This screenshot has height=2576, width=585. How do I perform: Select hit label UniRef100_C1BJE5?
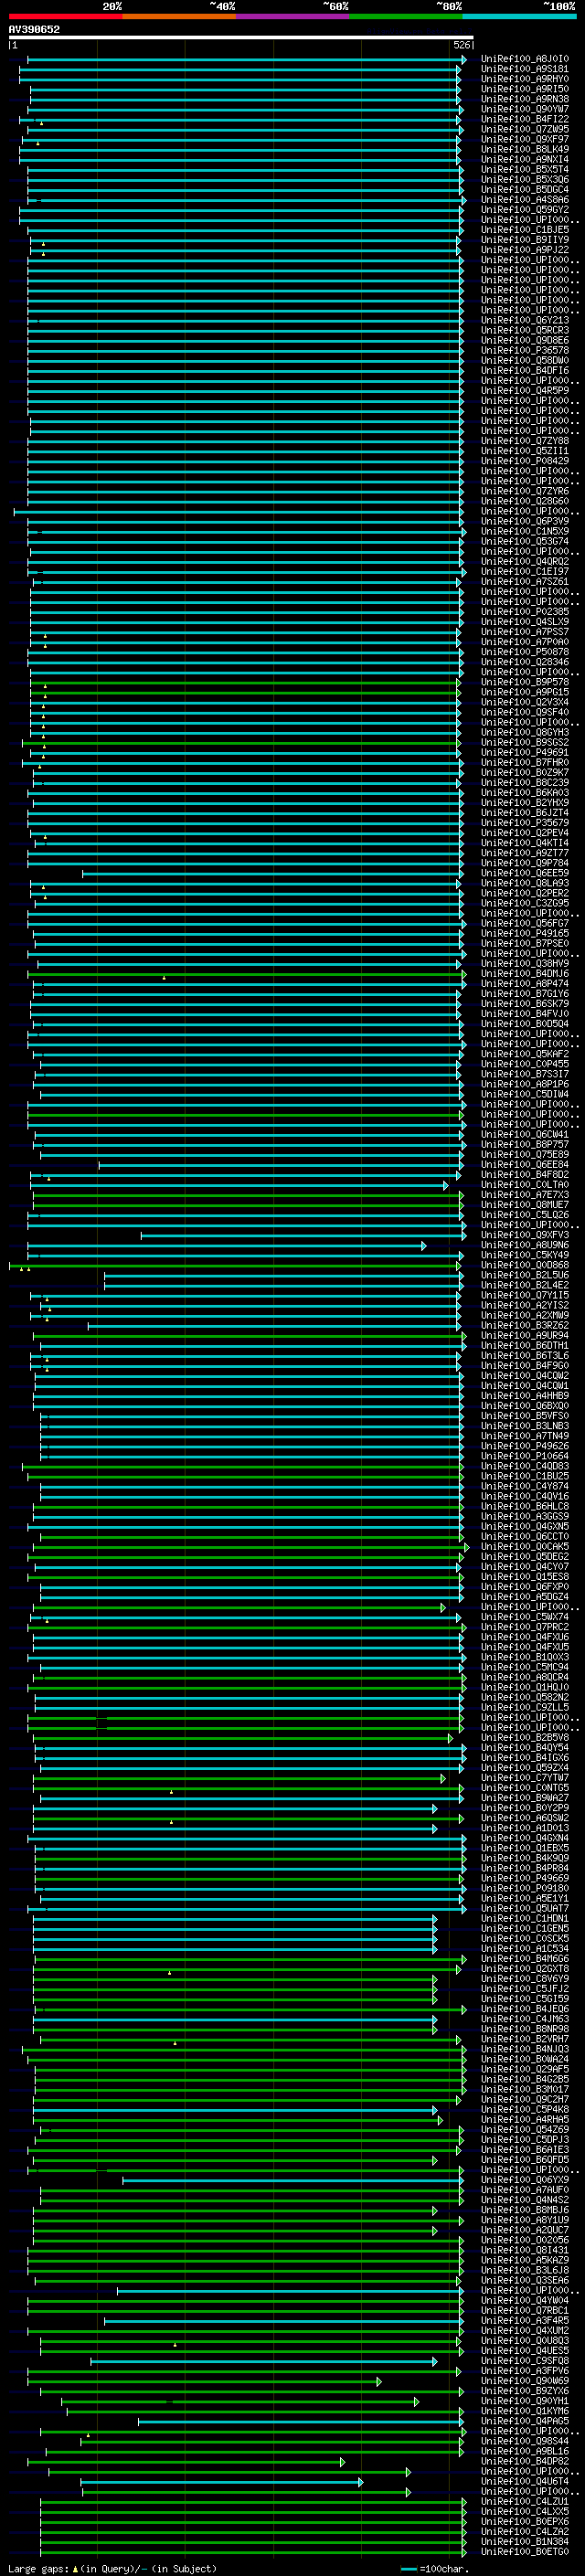pyautogui.click(x=524, y=229)
